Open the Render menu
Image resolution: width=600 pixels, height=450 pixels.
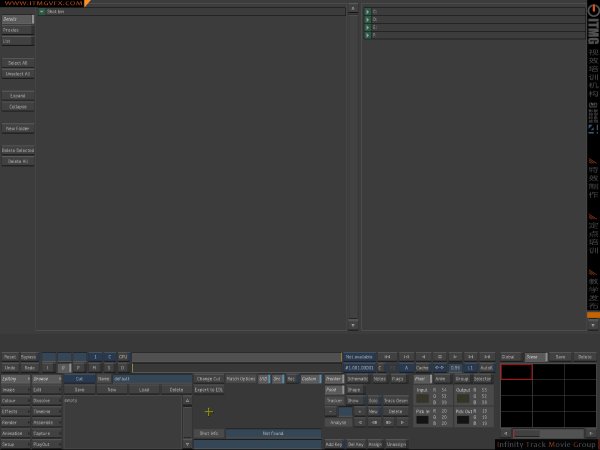tap(16, 422)
